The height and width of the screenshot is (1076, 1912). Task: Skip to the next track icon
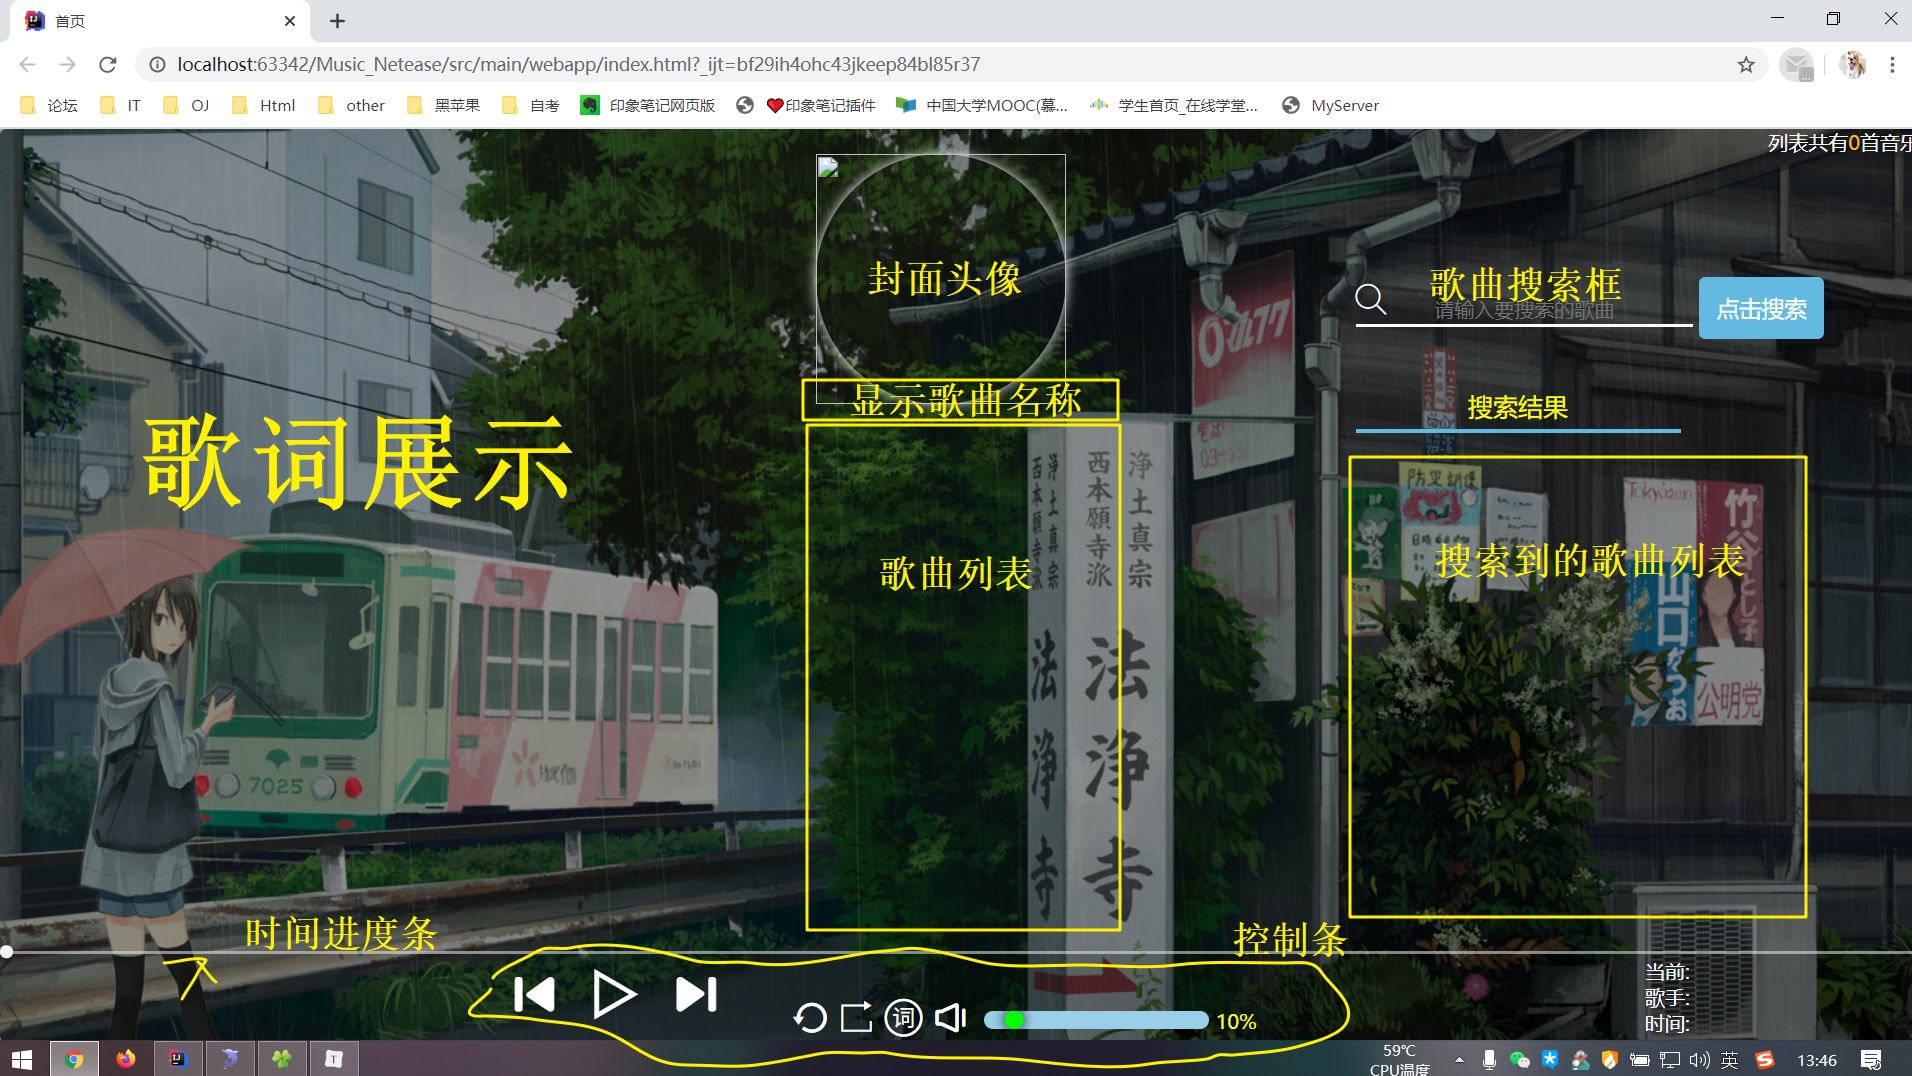pos(696,994)
